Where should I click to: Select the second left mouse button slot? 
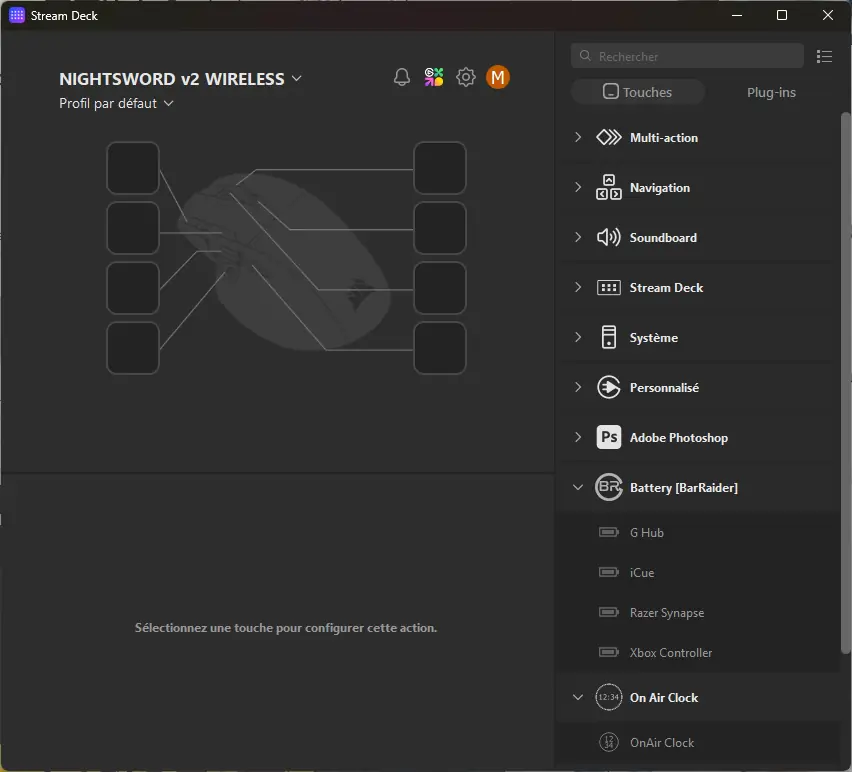[133, 228]
